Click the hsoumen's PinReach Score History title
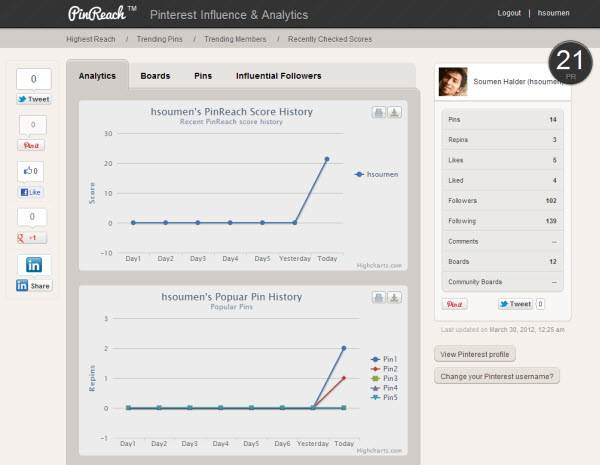The height and width of the screenshot is (465, 600). [x=232, y=112]
